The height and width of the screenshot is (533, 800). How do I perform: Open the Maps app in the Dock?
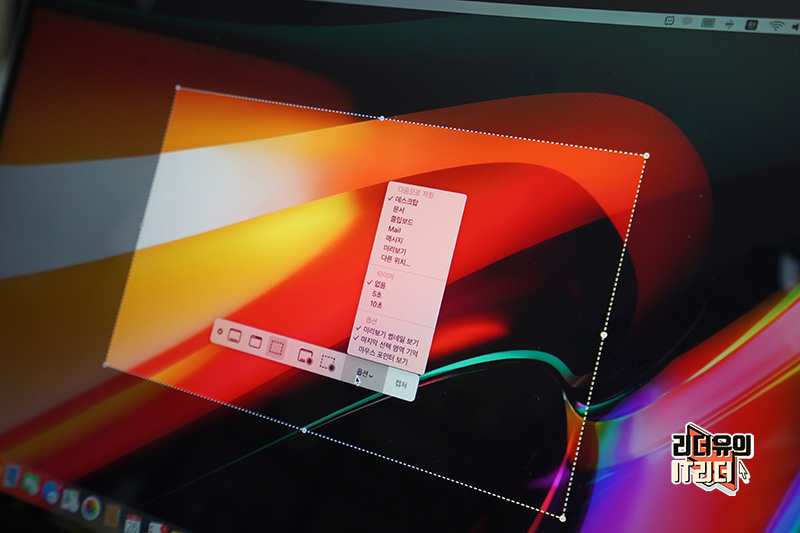click(x=70, y=500)
